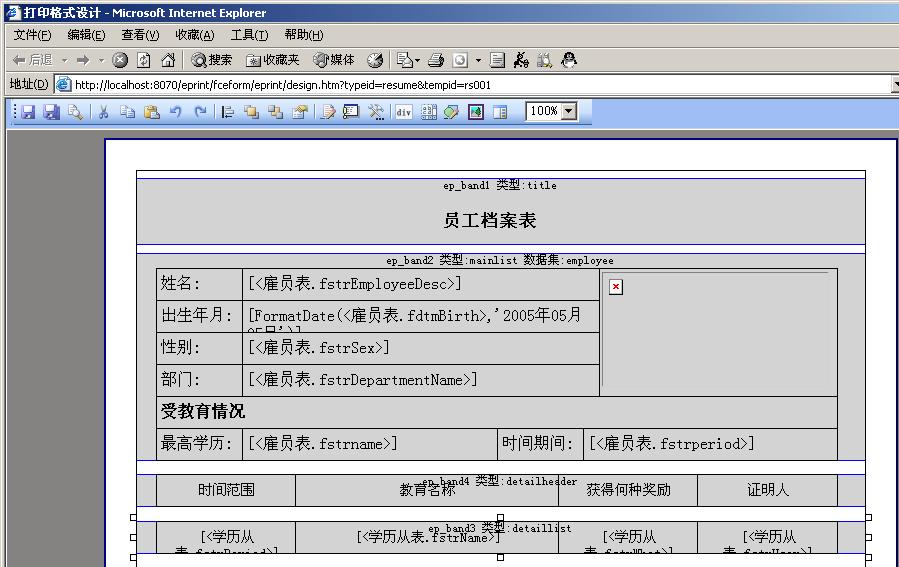The height and width of the screenshot is (567, 899).
Task: Click the 搜索 search button
Action: (212, 60)
